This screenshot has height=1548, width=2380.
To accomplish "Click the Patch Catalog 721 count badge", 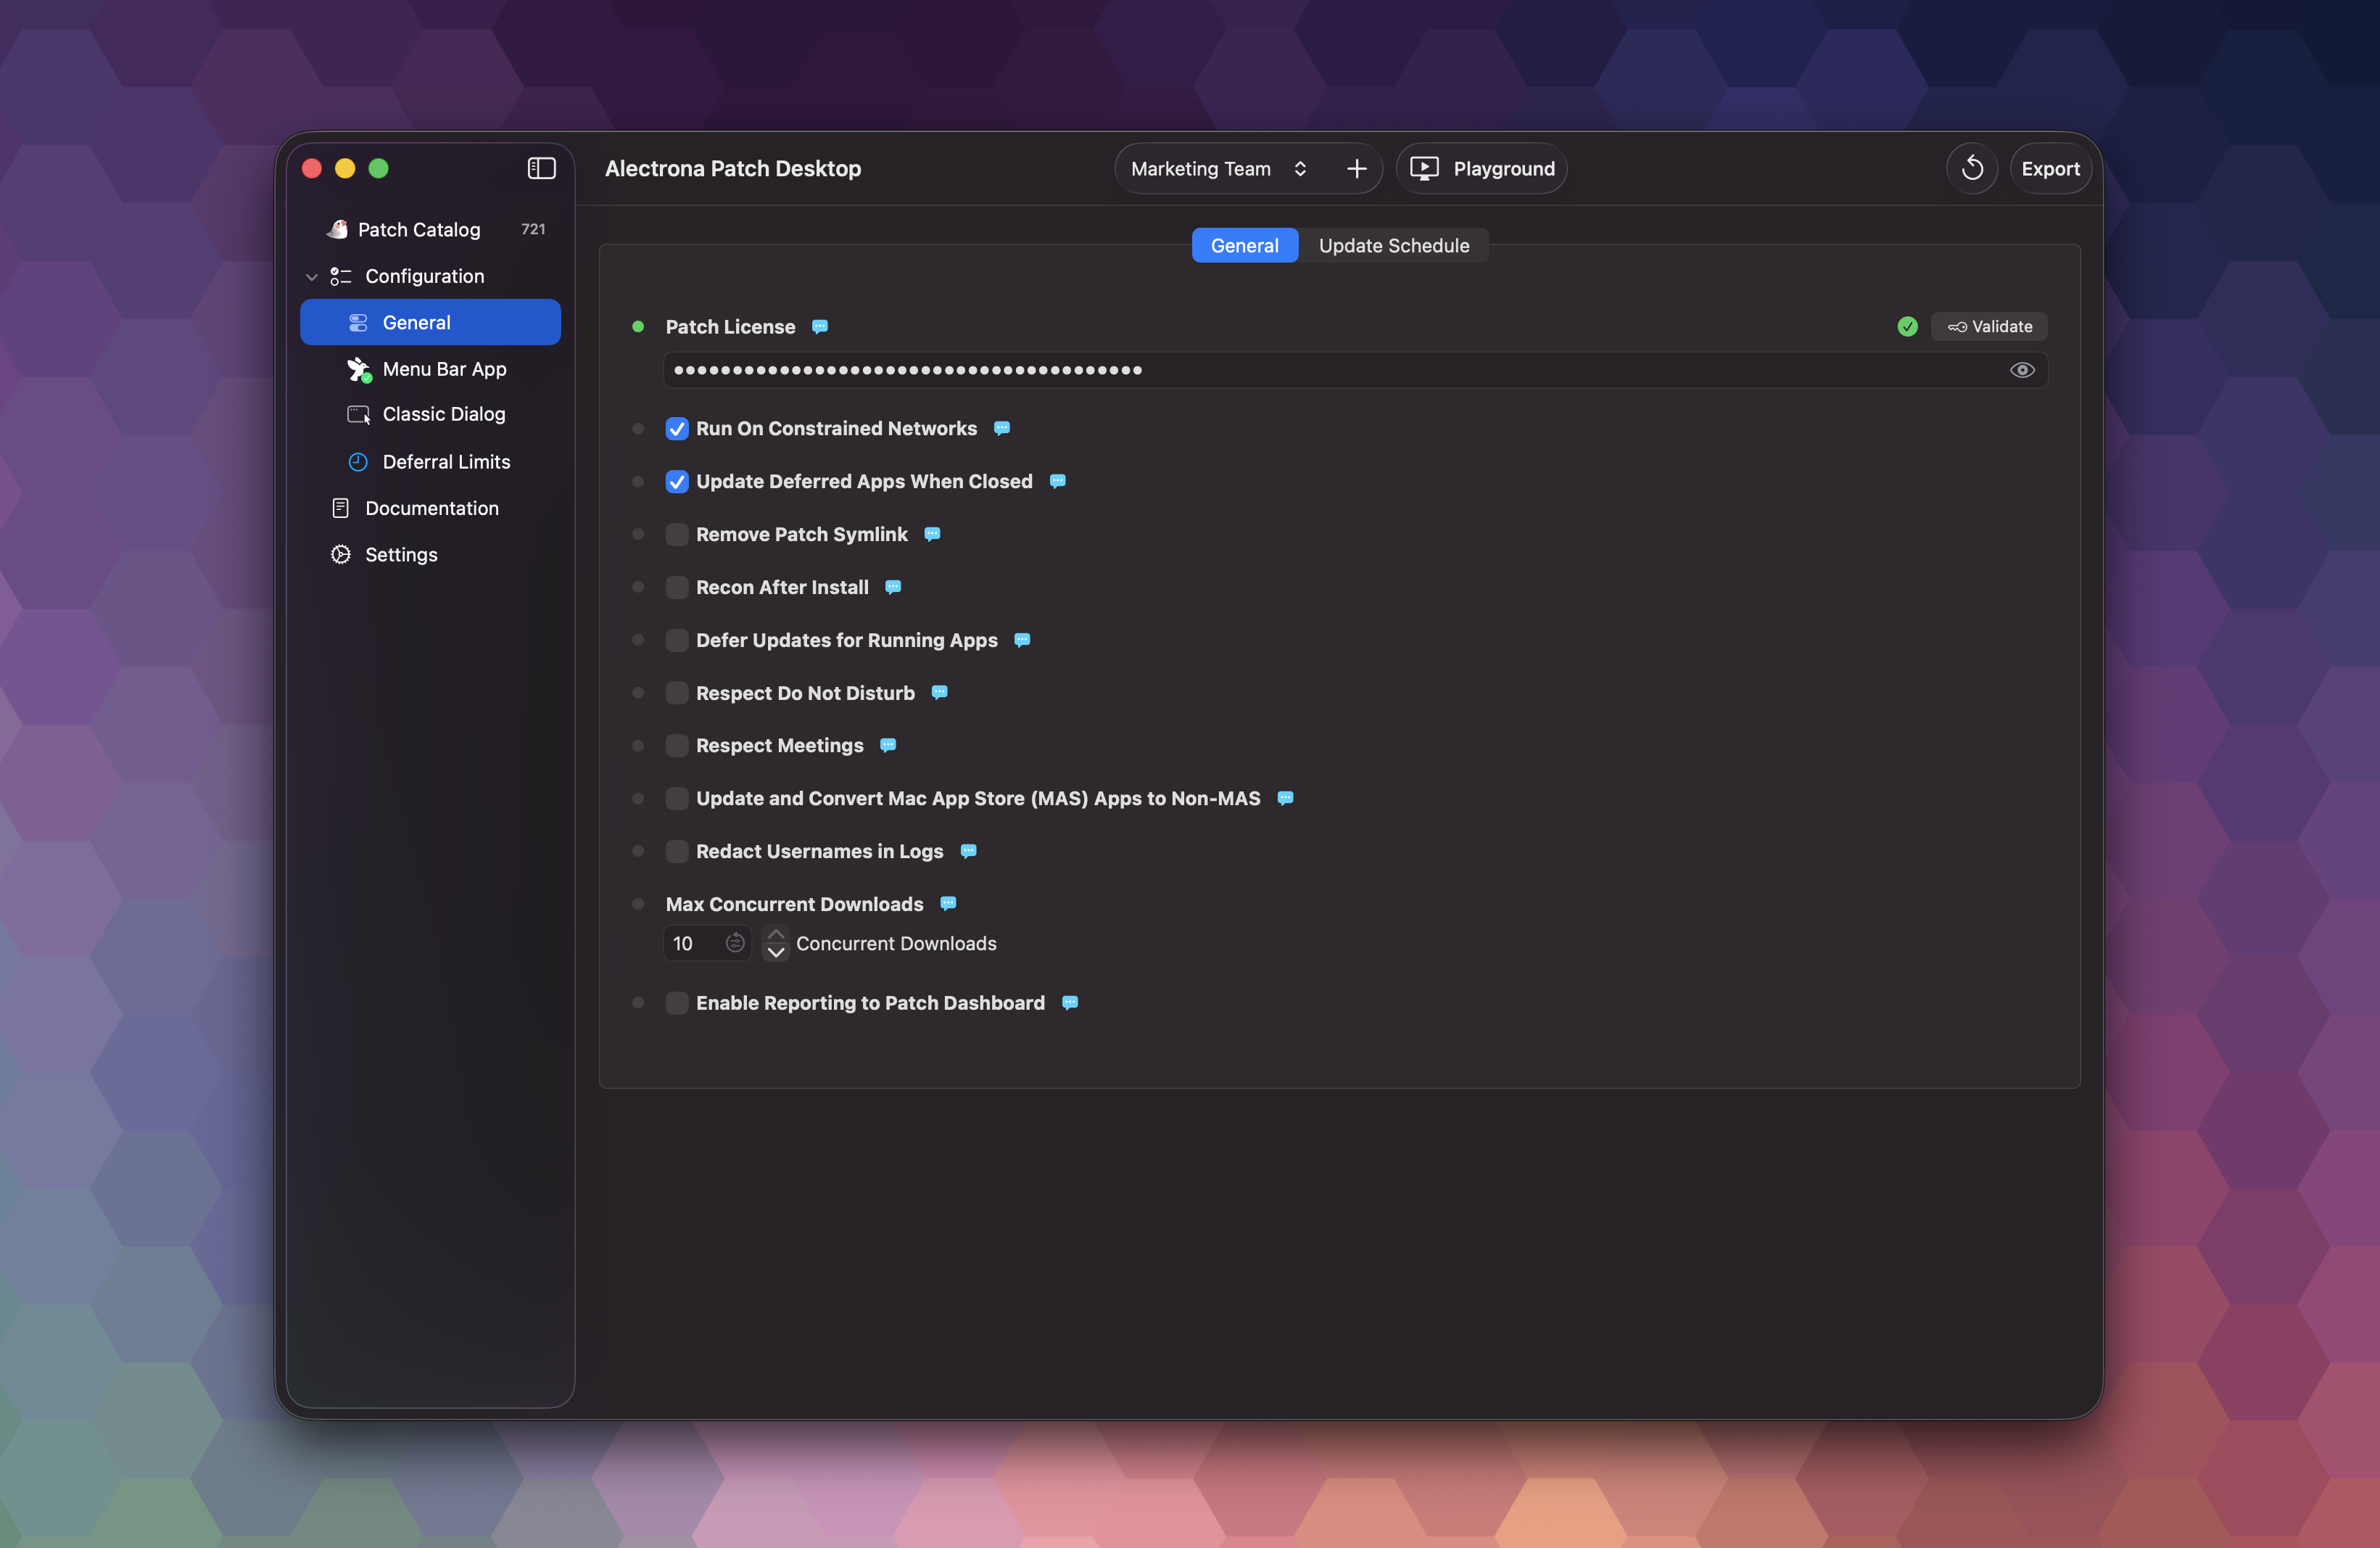I will click(x=533, y=229).
